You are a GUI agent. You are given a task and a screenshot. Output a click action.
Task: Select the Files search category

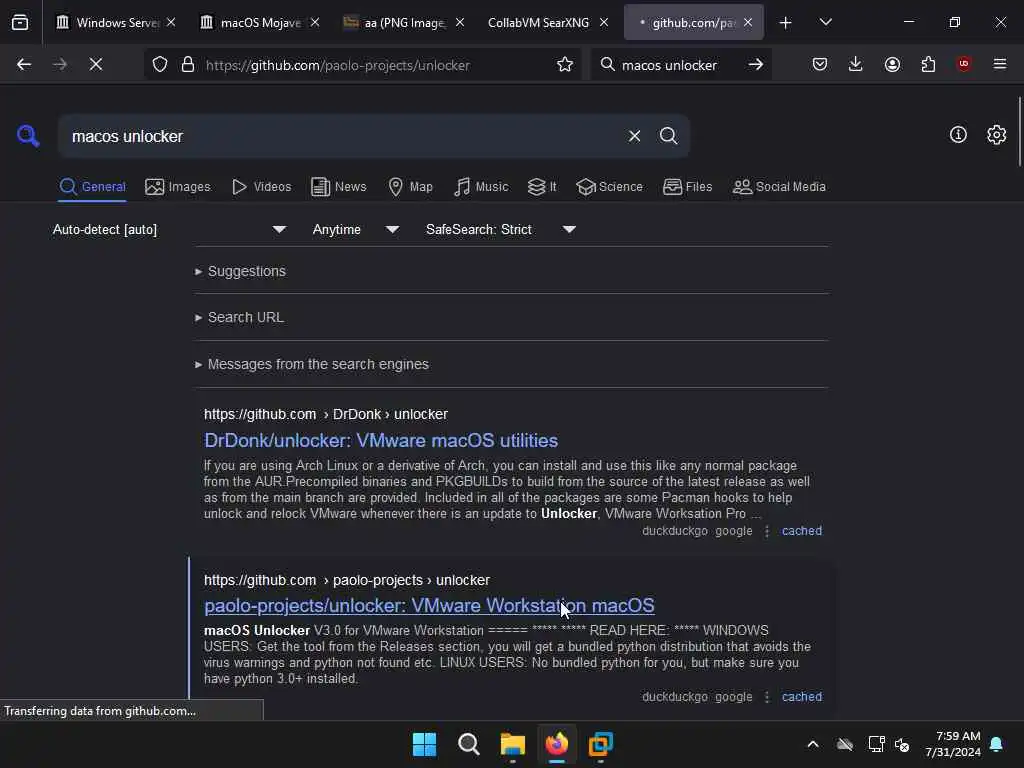(688, 187)
